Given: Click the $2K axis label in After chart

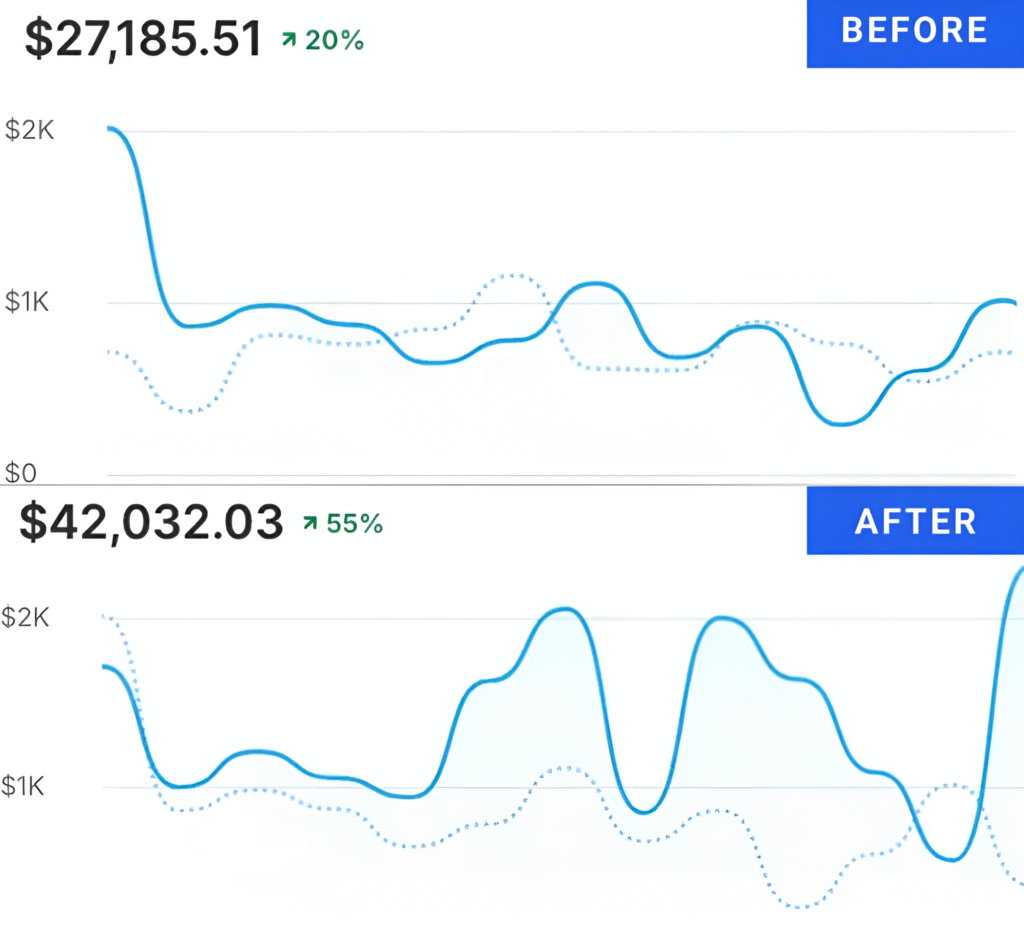Looking at the screenshot, I should click(25, 617).
